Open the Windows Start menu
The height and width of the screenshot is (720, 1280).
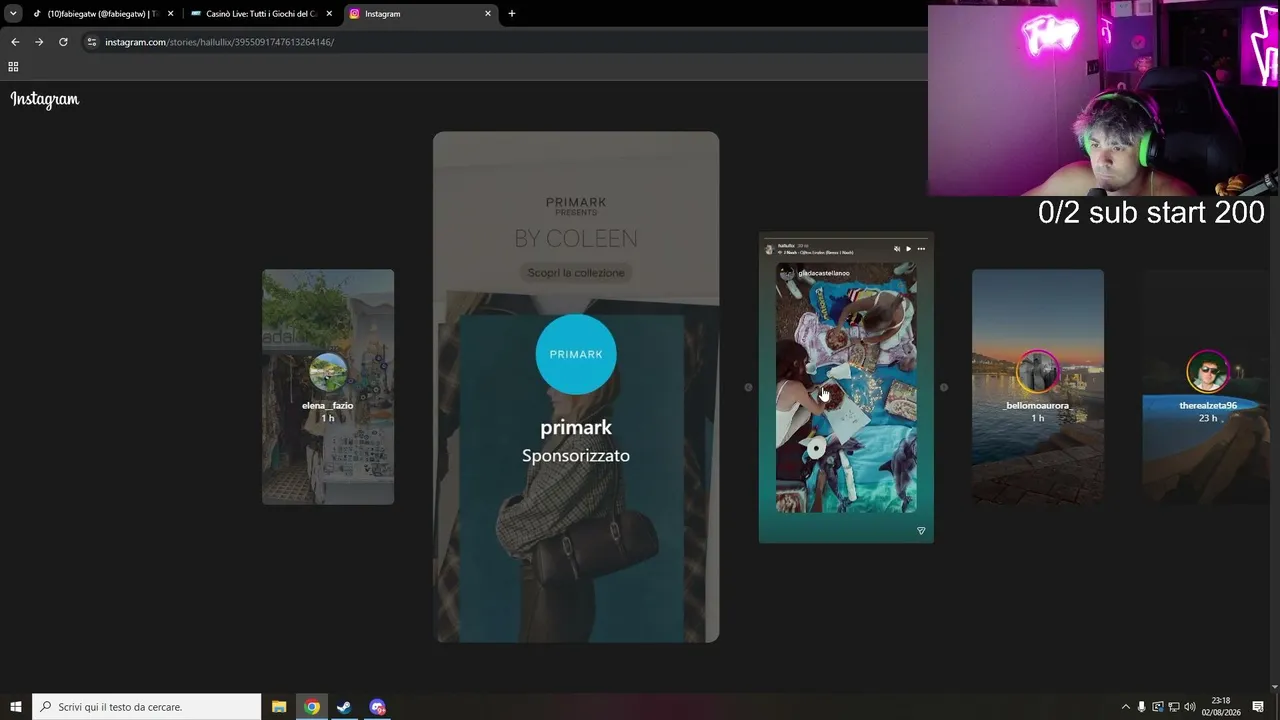pyautogui.click(x=16, y=707)
